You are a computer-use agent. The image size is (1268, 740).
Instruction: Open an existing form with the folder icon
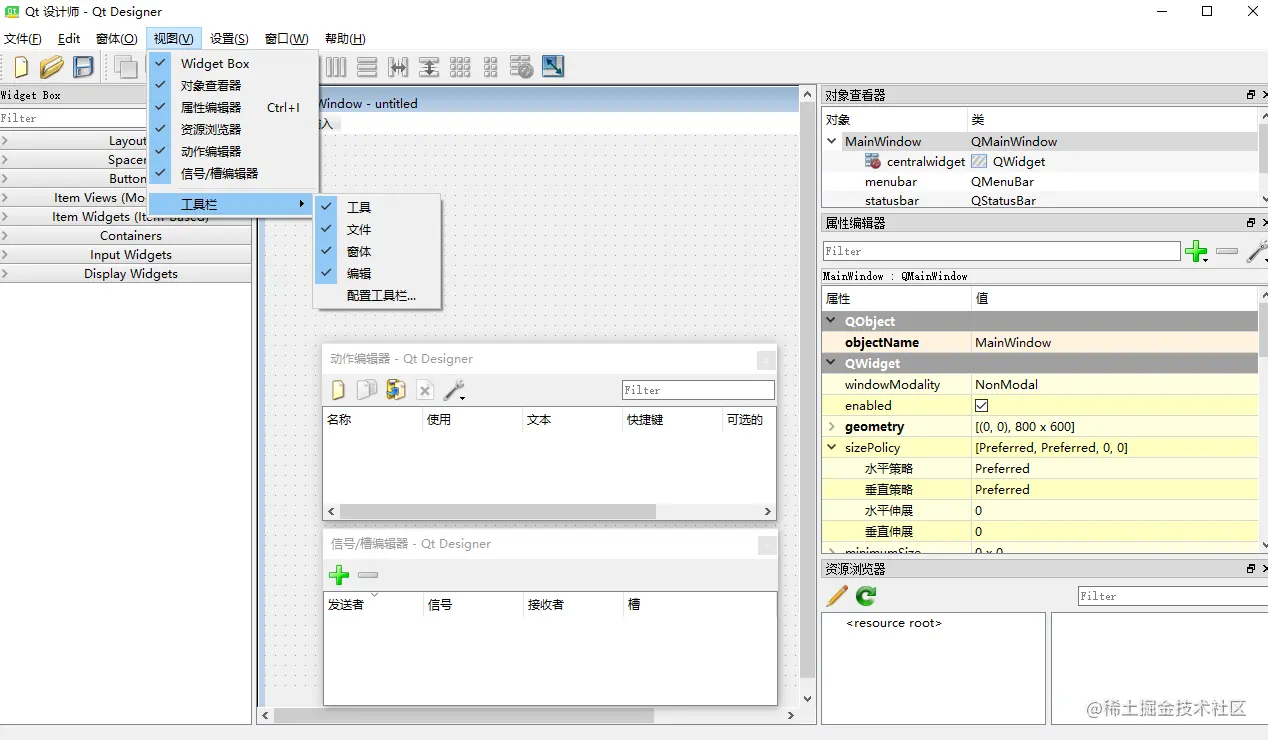pos(51,67)
